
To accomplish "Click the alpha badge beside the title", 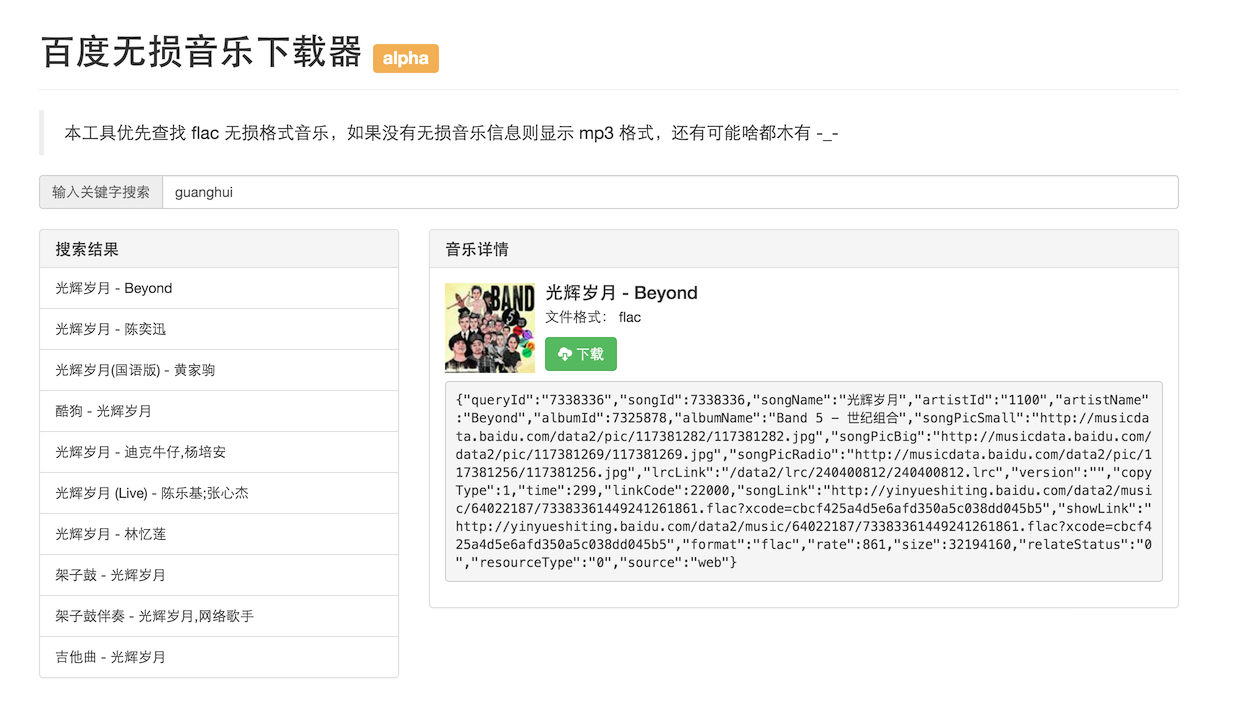I will coord(406,58).
